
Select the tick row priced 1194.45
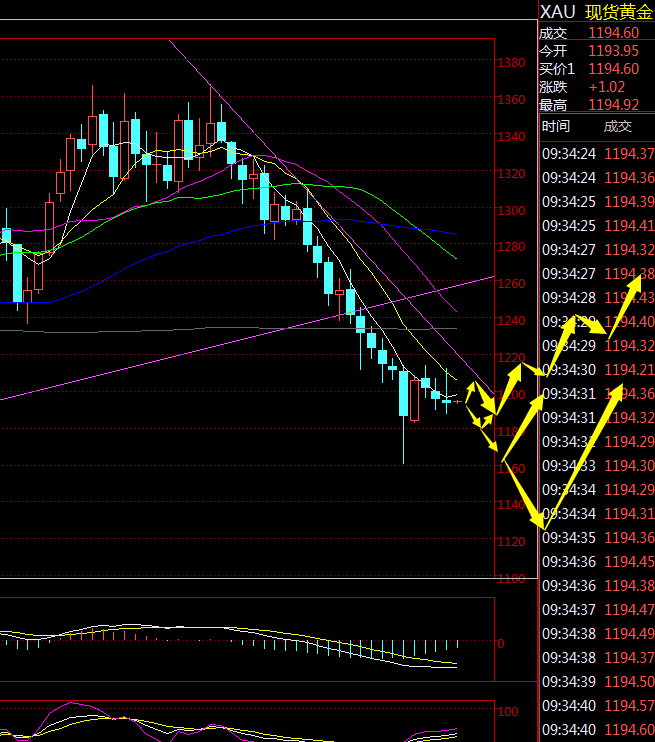597,562
